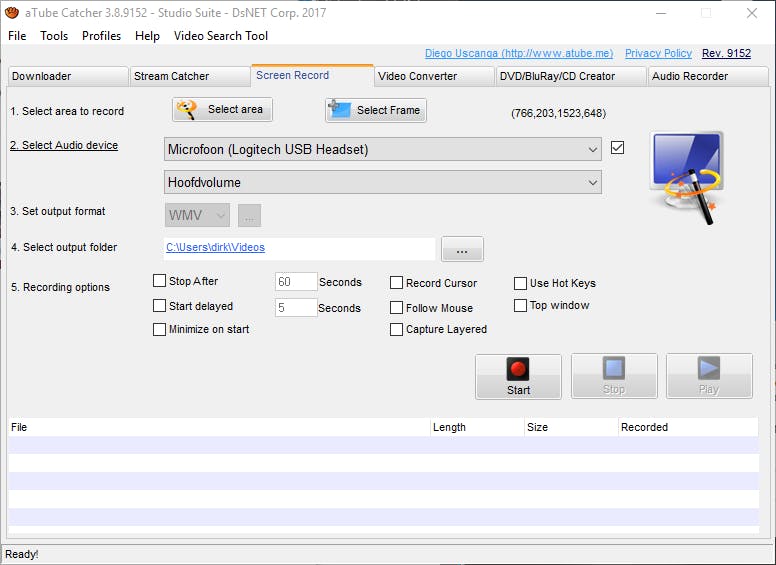Click the Length column header
Screen dimensions: 776x565
(477, 427)
